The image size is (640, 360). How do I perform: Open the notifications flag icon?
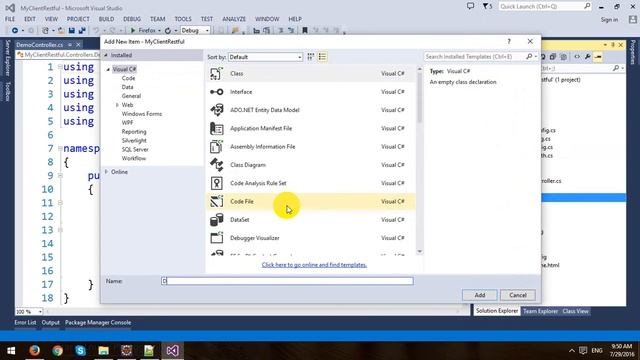[486, 6]
